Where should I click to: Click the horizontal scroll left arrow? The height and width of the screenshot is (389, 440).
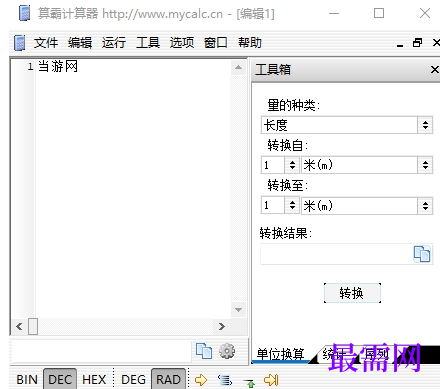click(x=19, y=326)
